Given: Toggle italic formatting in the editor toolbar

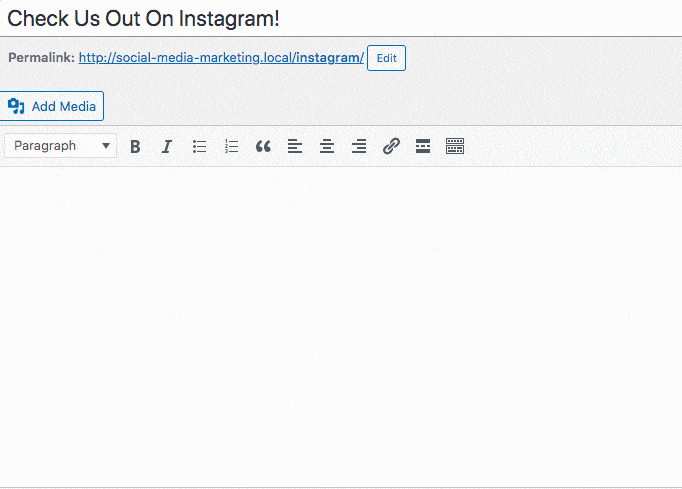Looking at the screenshot, I should click(167, 146).
